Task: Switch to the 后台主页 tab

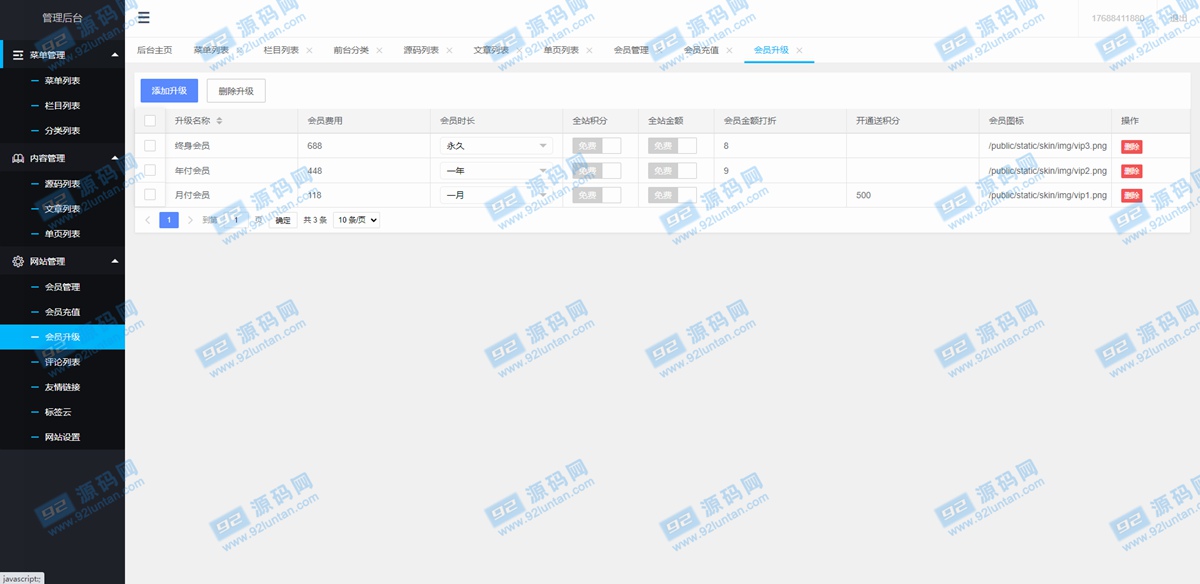Action: point(154,50)
